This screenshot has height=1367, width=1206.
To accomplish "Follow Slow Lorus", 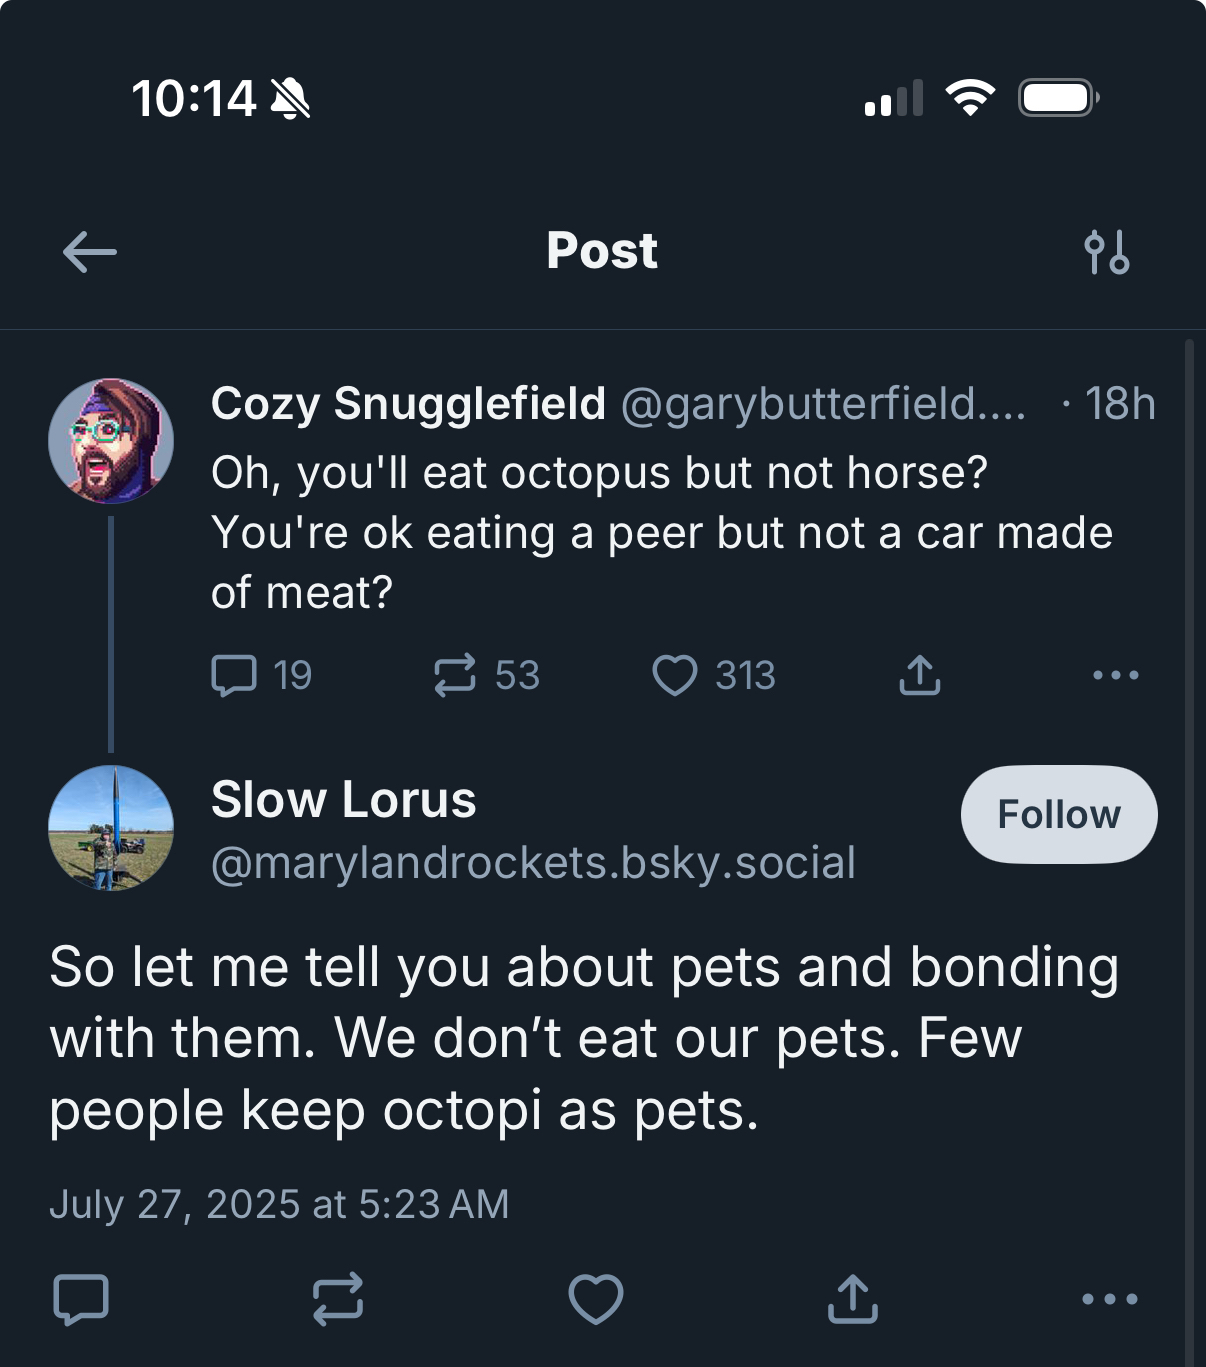I will [x=1059, y=814].
